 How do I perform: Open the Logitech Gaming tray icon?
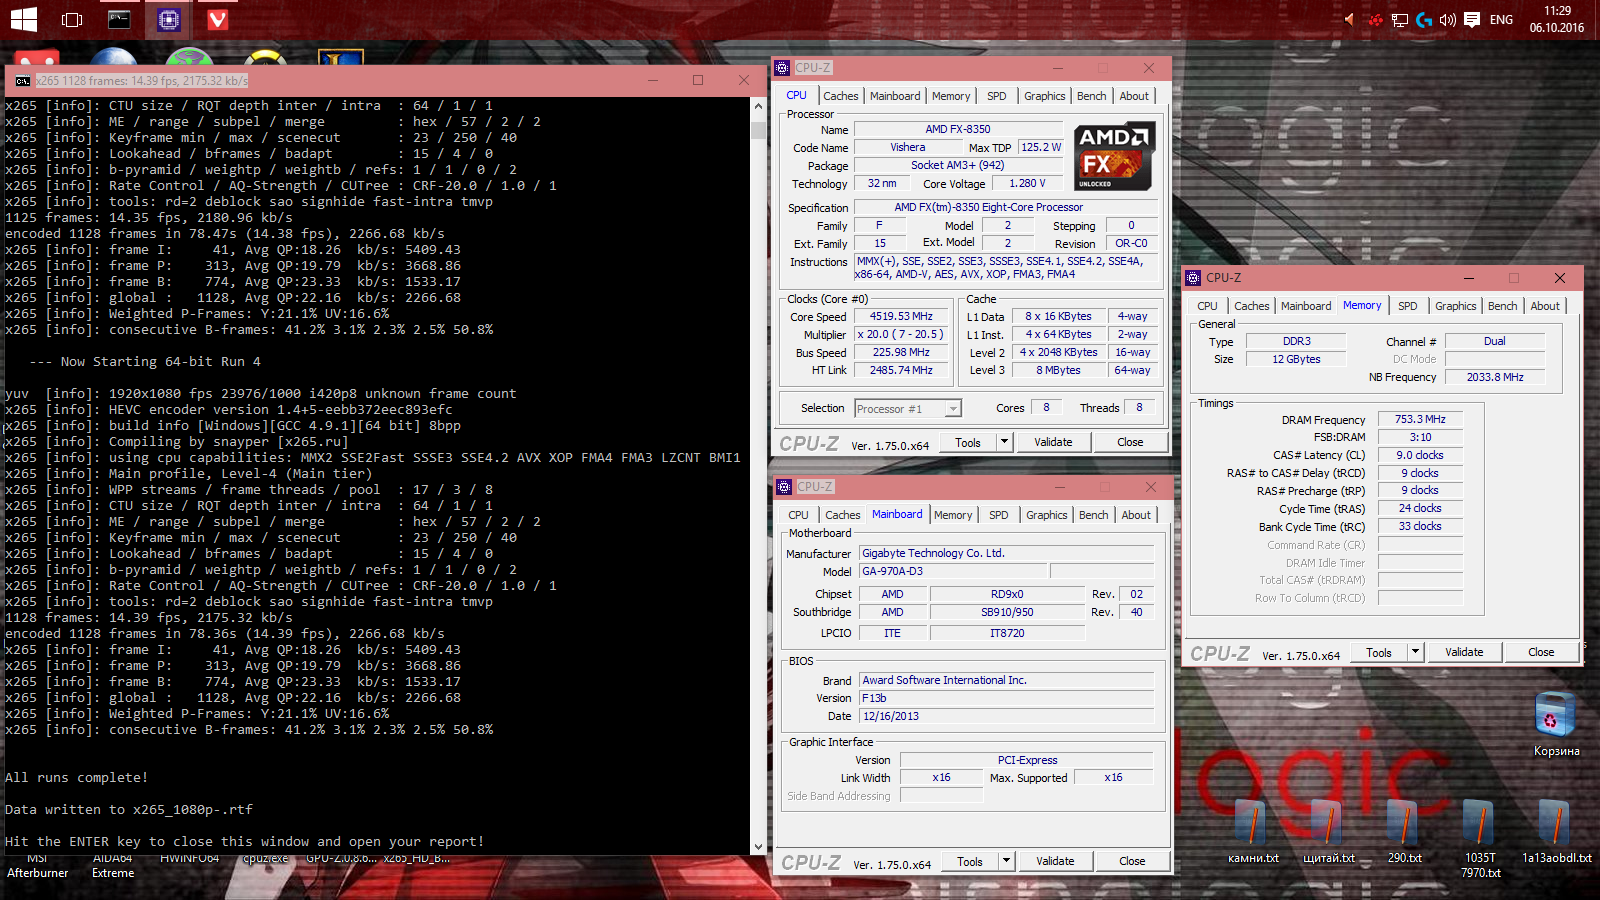click(x=1423, y=19)
